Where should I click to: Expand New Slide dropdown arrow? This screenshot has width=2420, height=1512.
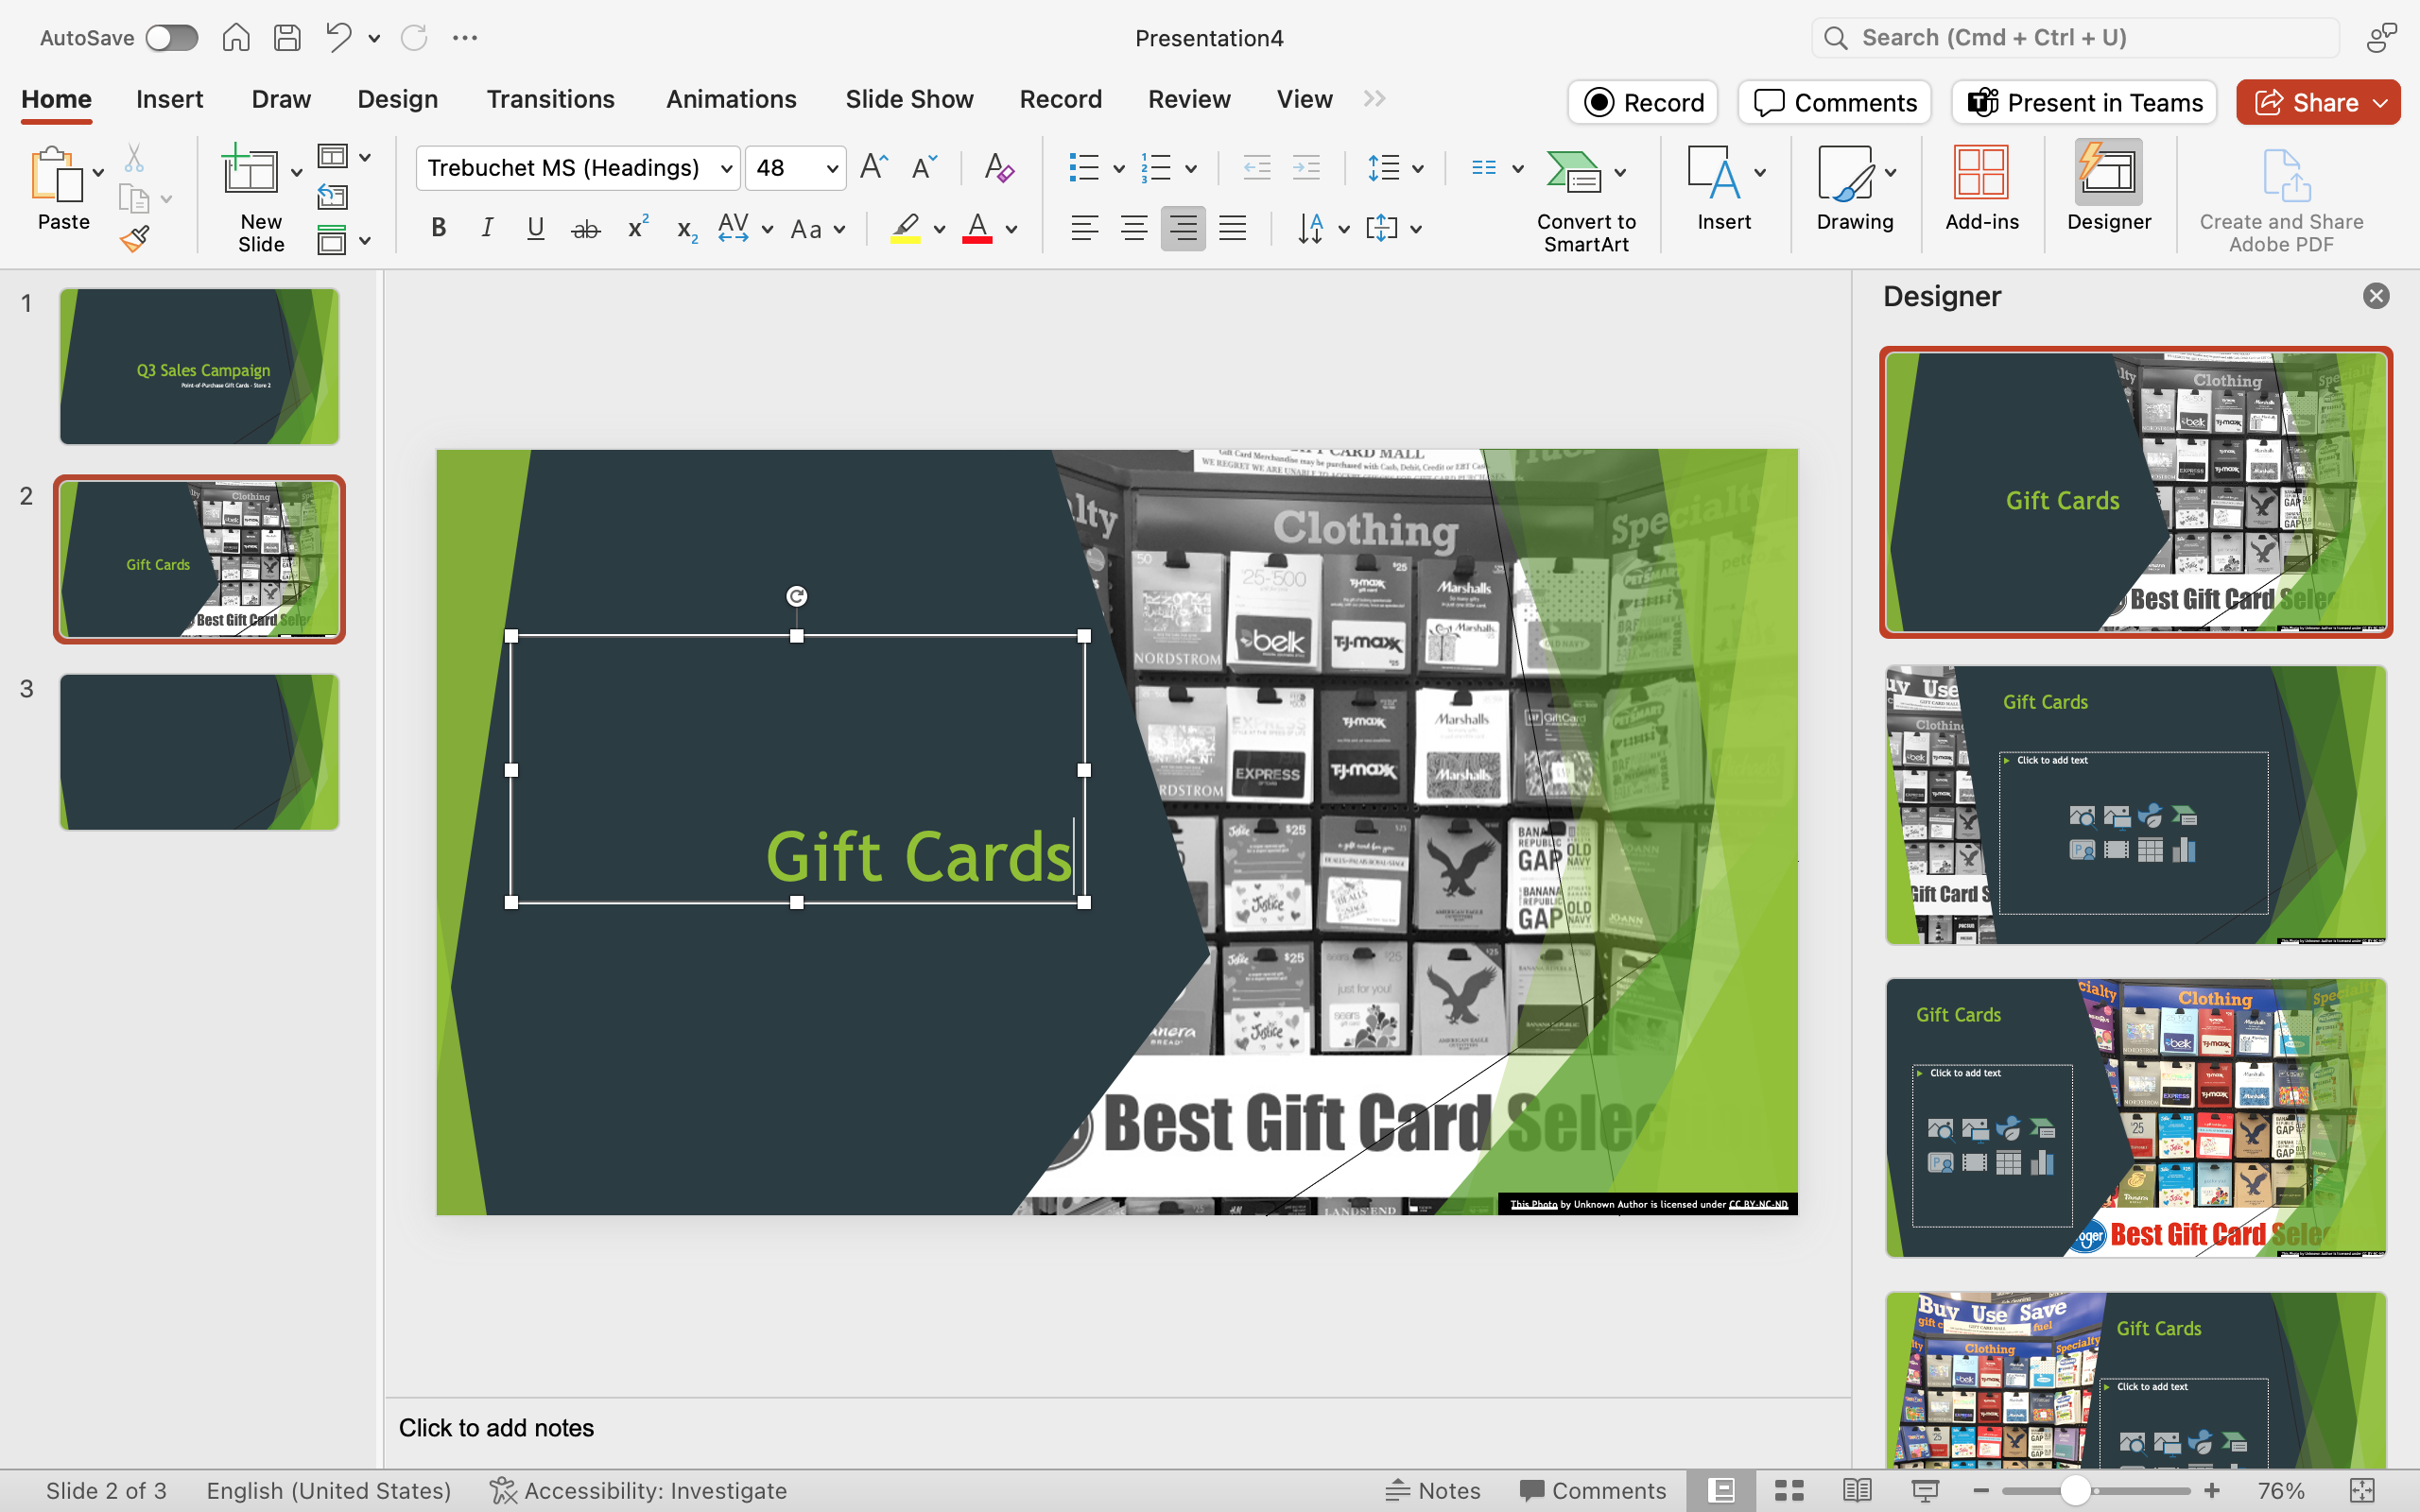point(296,173)
